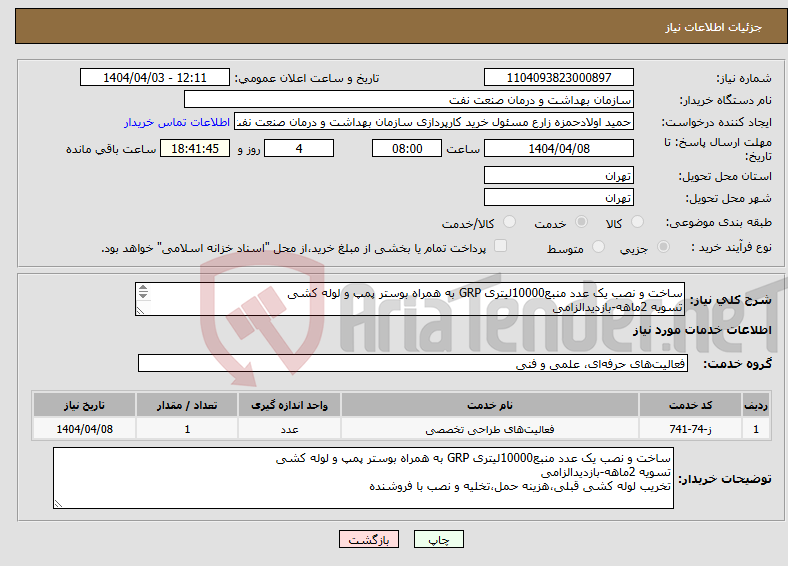Click the announcement date field 1404/04/03 - 12:11
The height and width of the screenshot is (566, 788).
[x=155, y=77]
